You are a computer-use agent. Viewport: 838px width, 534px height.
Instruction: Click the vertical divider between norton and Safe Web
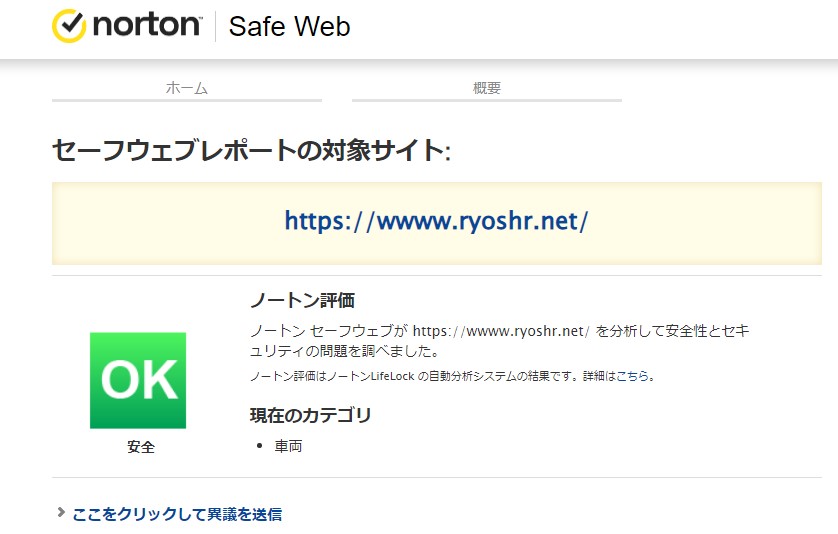(x=215, y=26)
